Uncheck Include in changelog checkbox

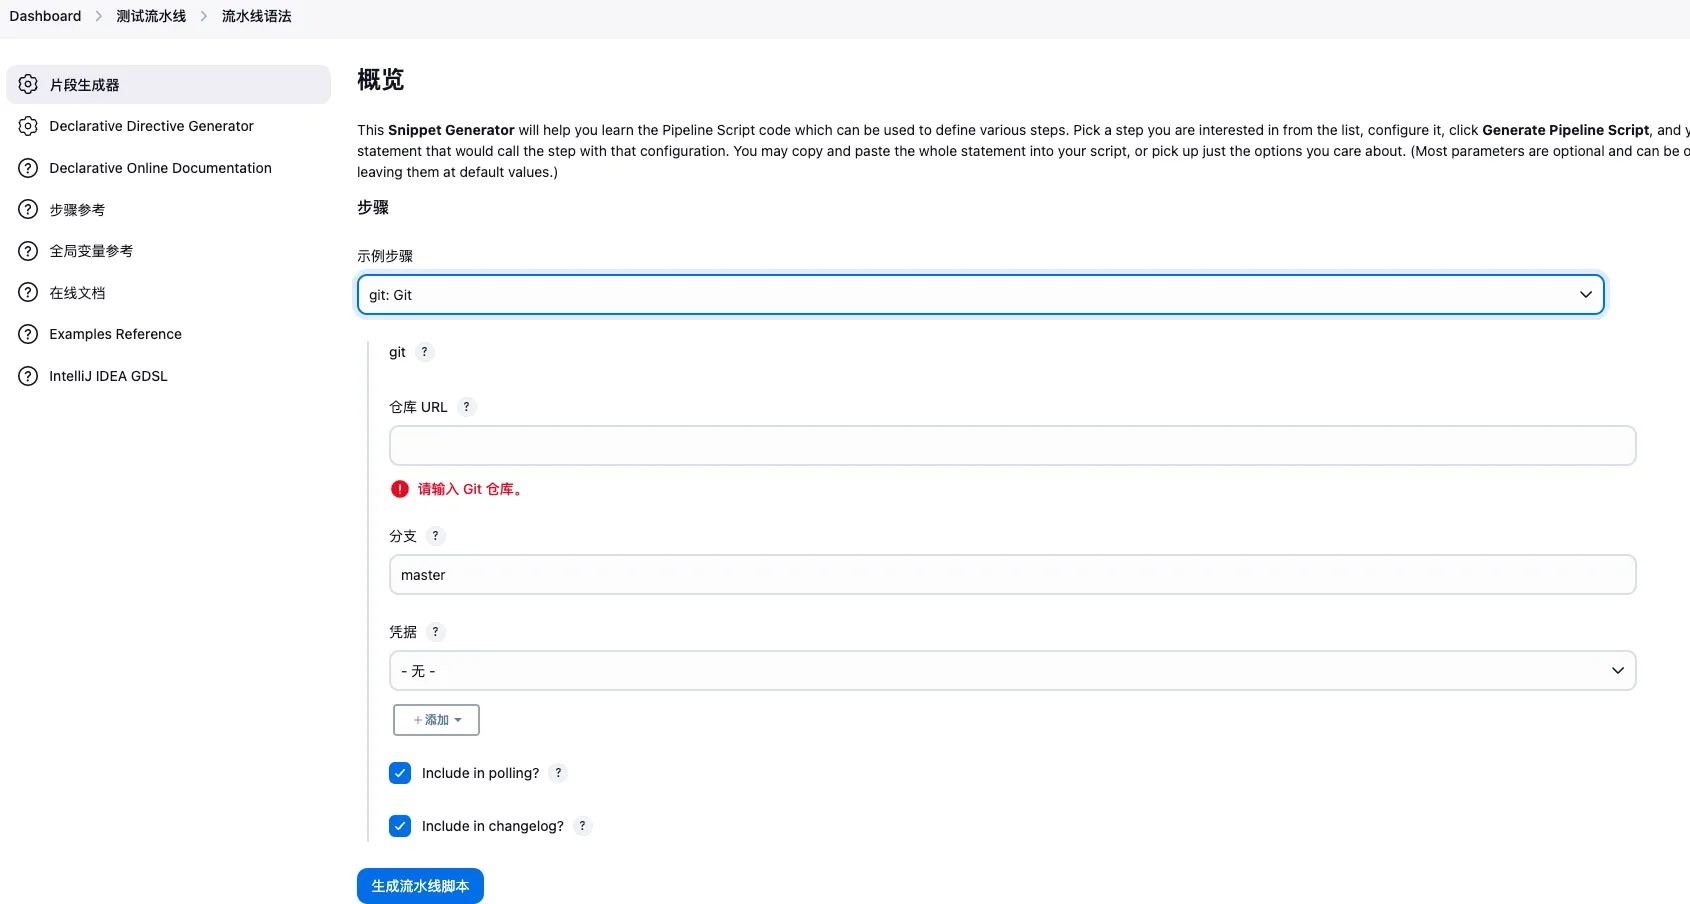click(400, 826)
